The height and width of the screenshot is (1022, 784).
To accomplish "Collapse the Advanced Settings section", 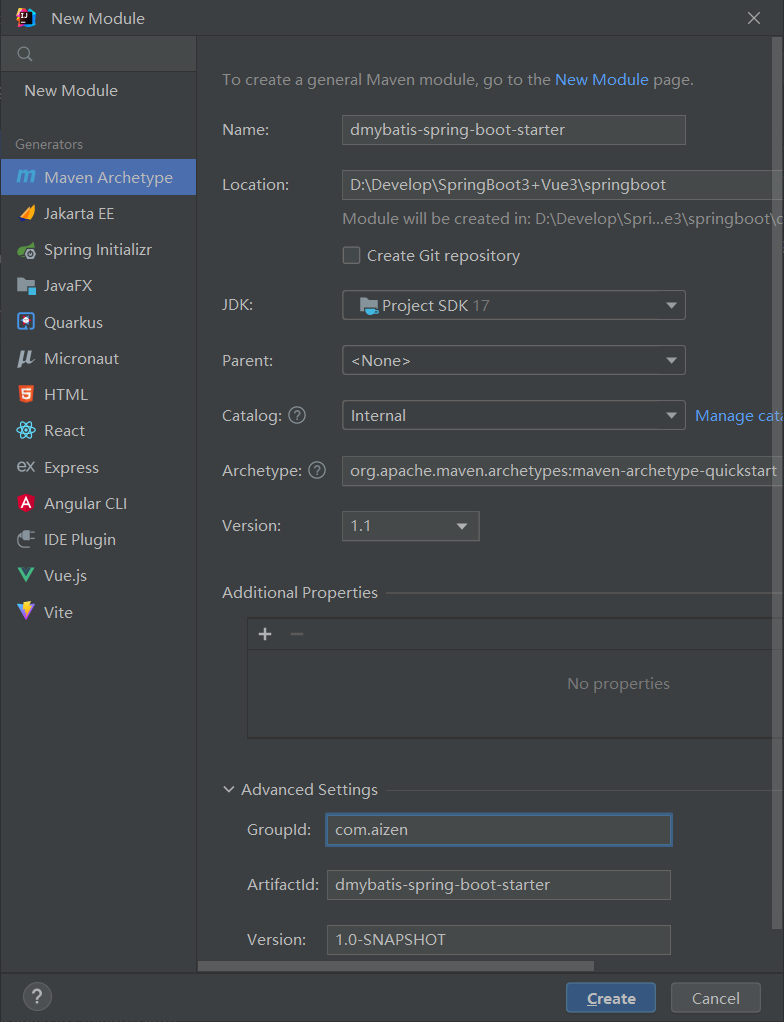I will click(x=231, y=790).
